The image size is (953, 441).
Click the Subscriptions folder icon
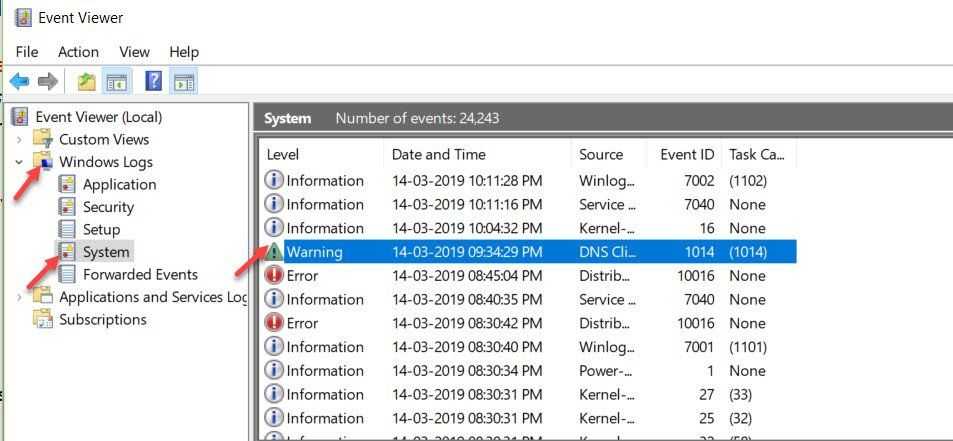tap(43, 319)
